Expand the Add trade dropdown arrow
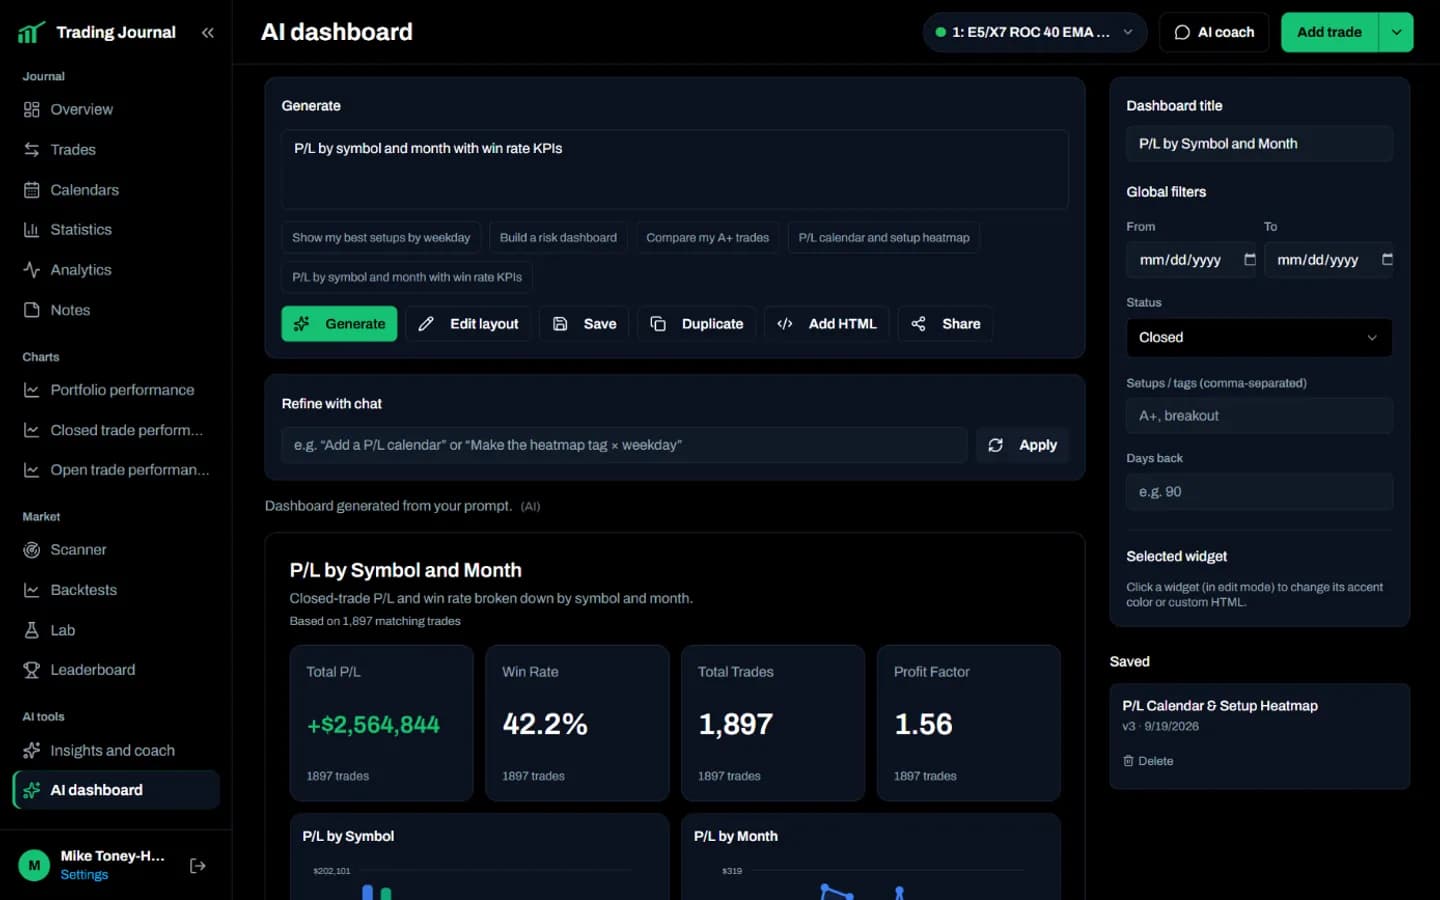 tap(1396, 32)
